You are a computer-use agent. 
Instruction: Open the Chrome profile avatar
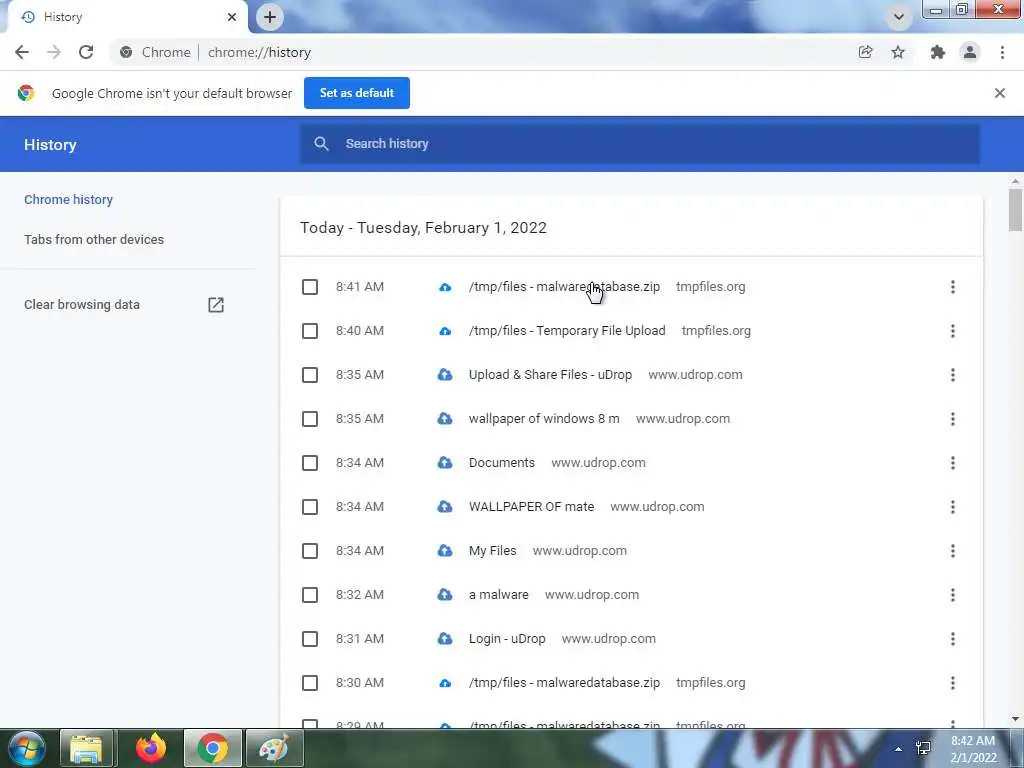point(970,52)
